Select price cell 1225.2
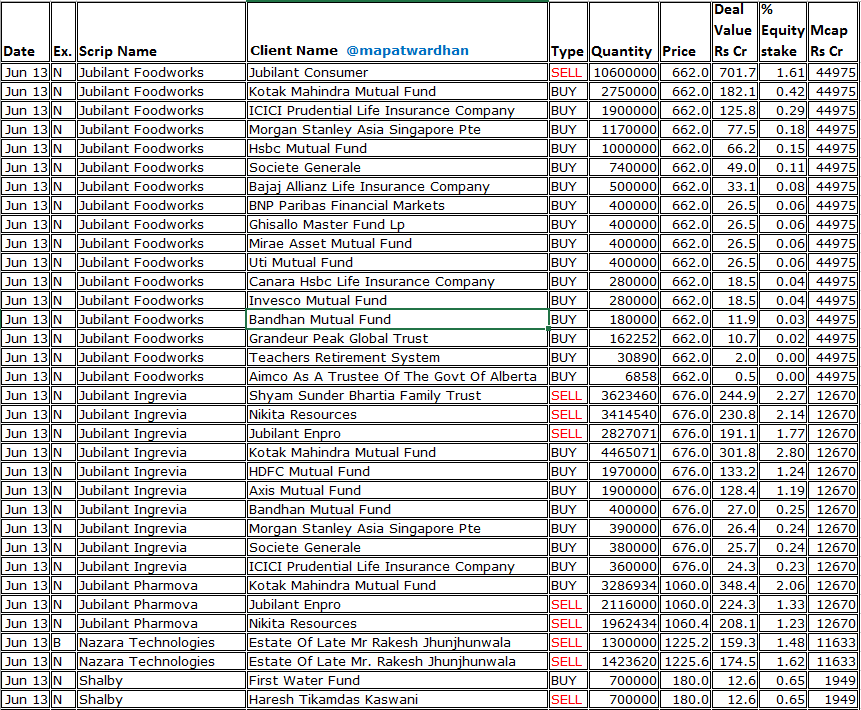861x710 pixels. (x=685, y=642)
